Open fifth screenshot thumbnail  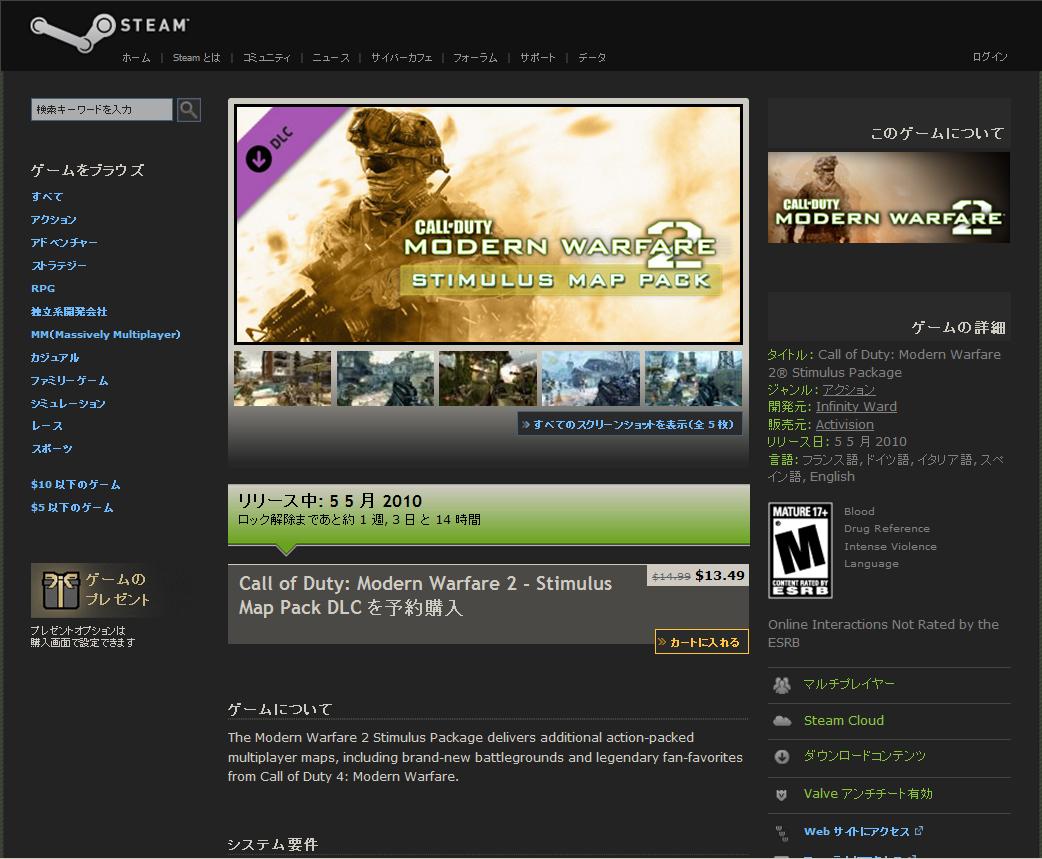(694, 378)
